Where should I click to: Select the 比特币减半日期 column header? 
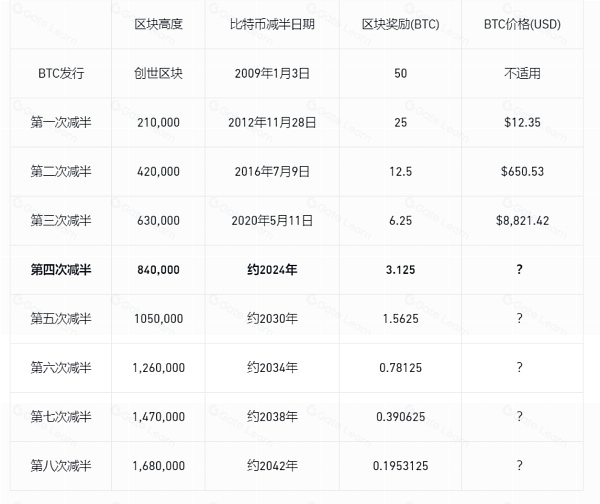[272, 24]
